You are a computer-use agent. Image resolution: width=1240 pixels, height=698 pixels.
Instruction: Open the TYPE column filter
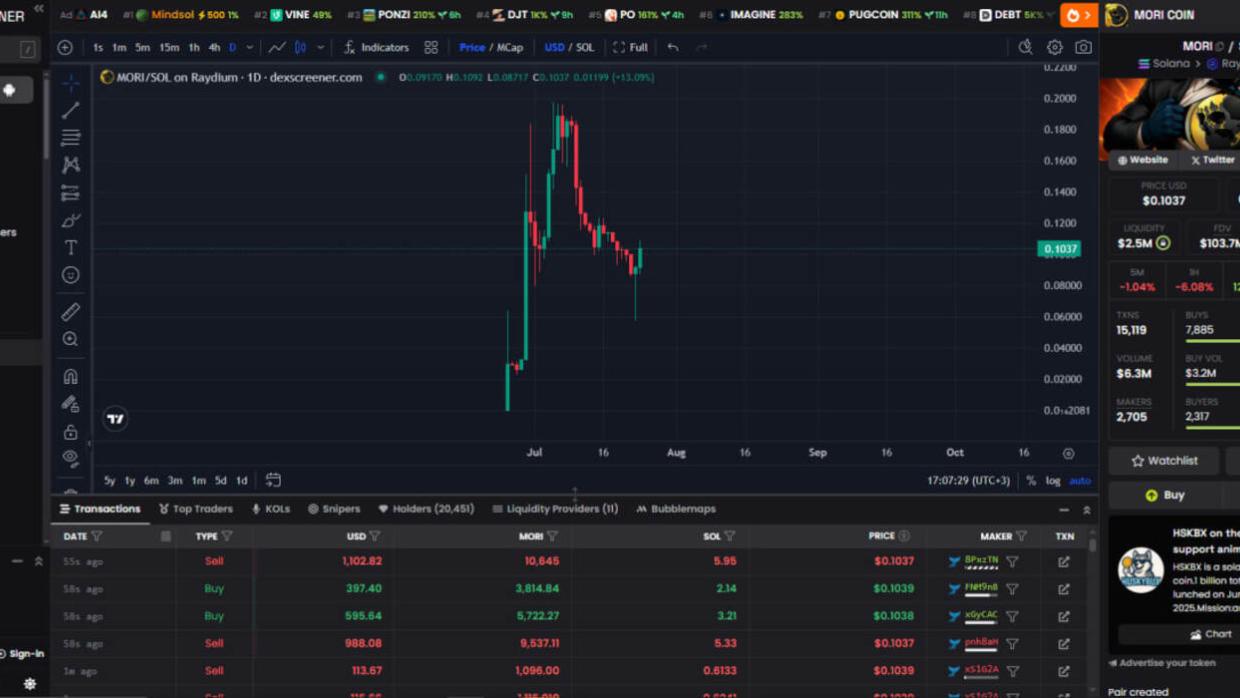227,536
